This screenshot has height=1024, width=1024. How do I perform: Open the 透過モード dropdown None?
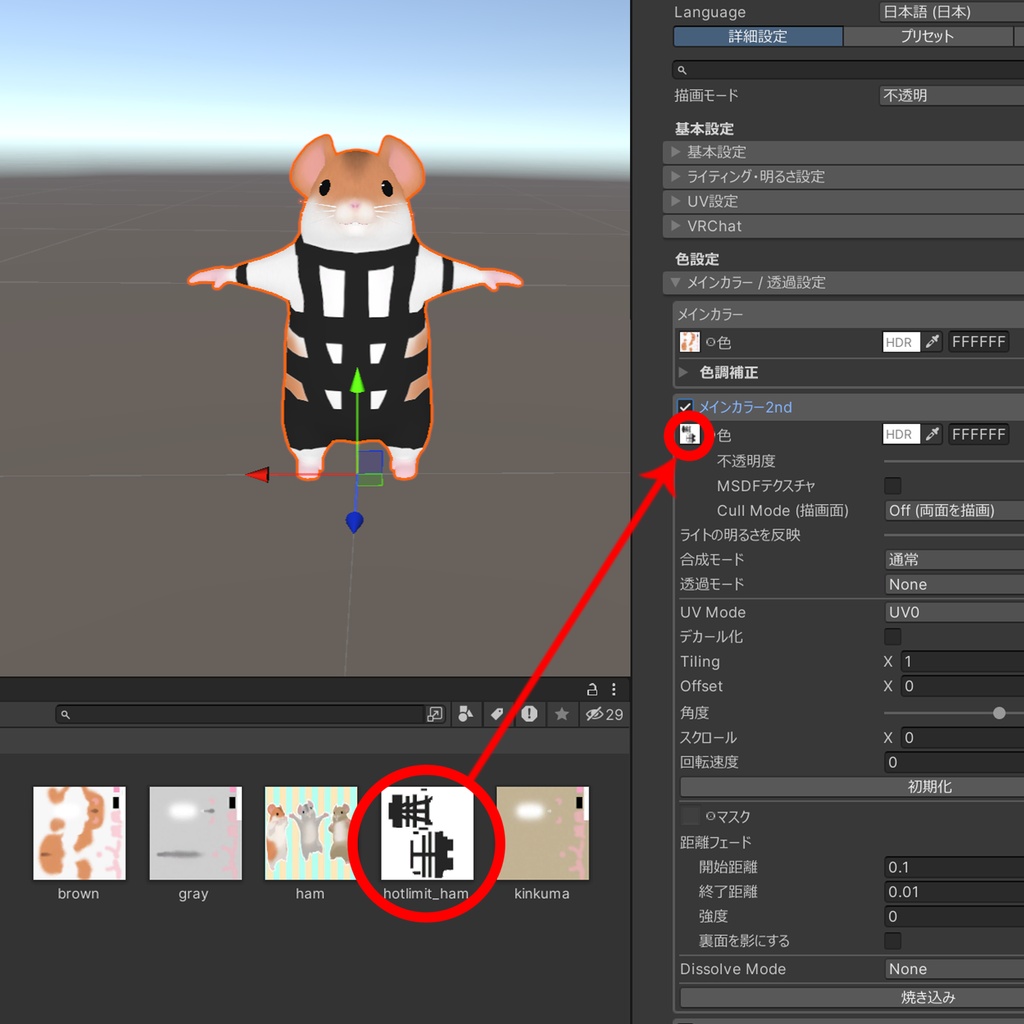click(954, 584)
